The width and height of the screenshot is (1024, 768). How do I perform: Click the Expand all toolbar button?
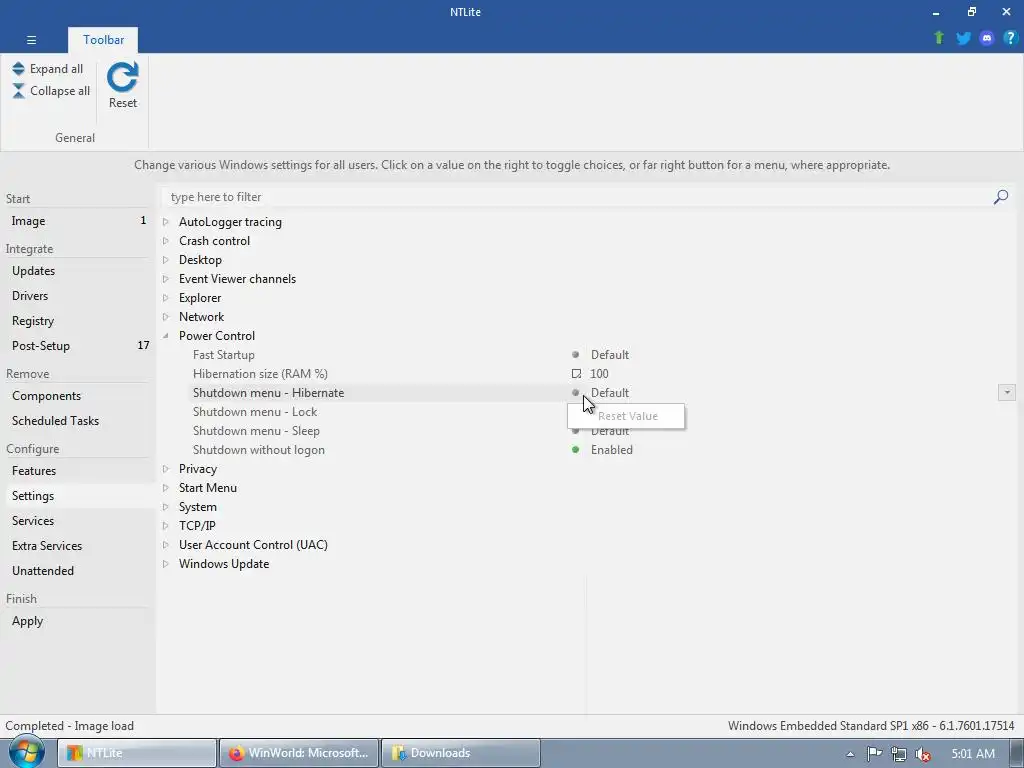coord(48,69)
